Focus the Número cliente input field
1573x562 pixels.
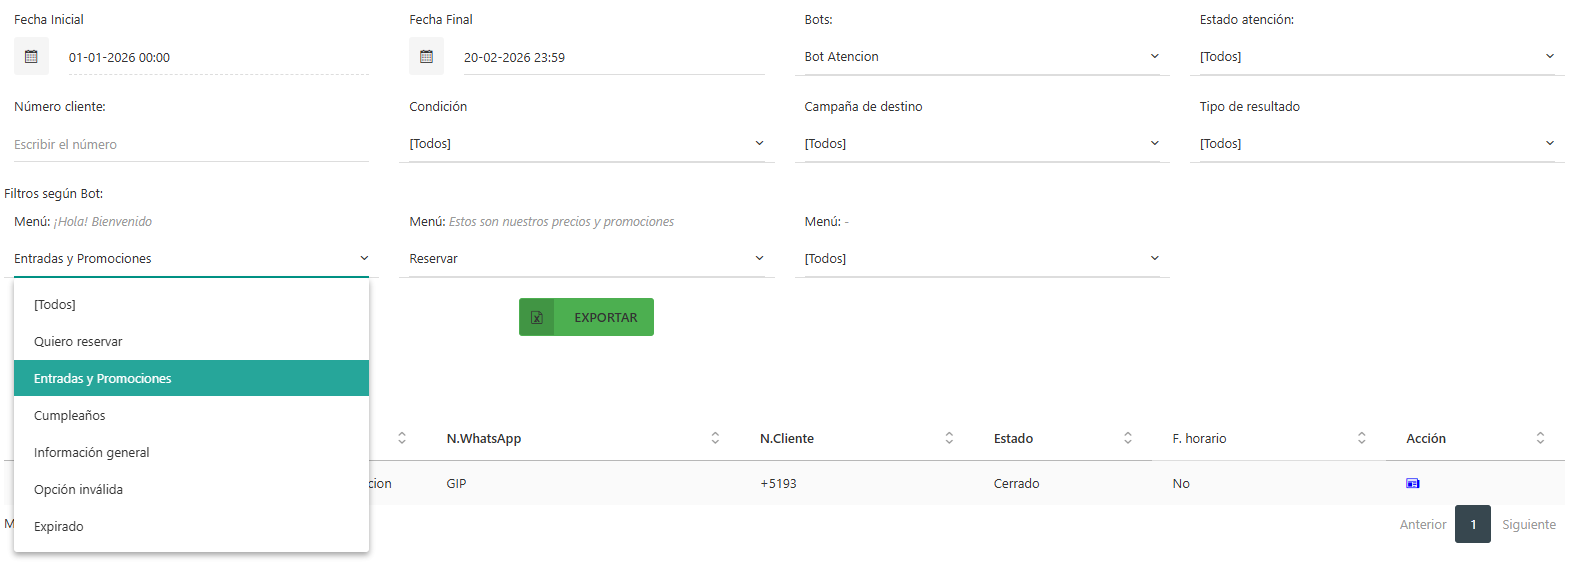191,144
